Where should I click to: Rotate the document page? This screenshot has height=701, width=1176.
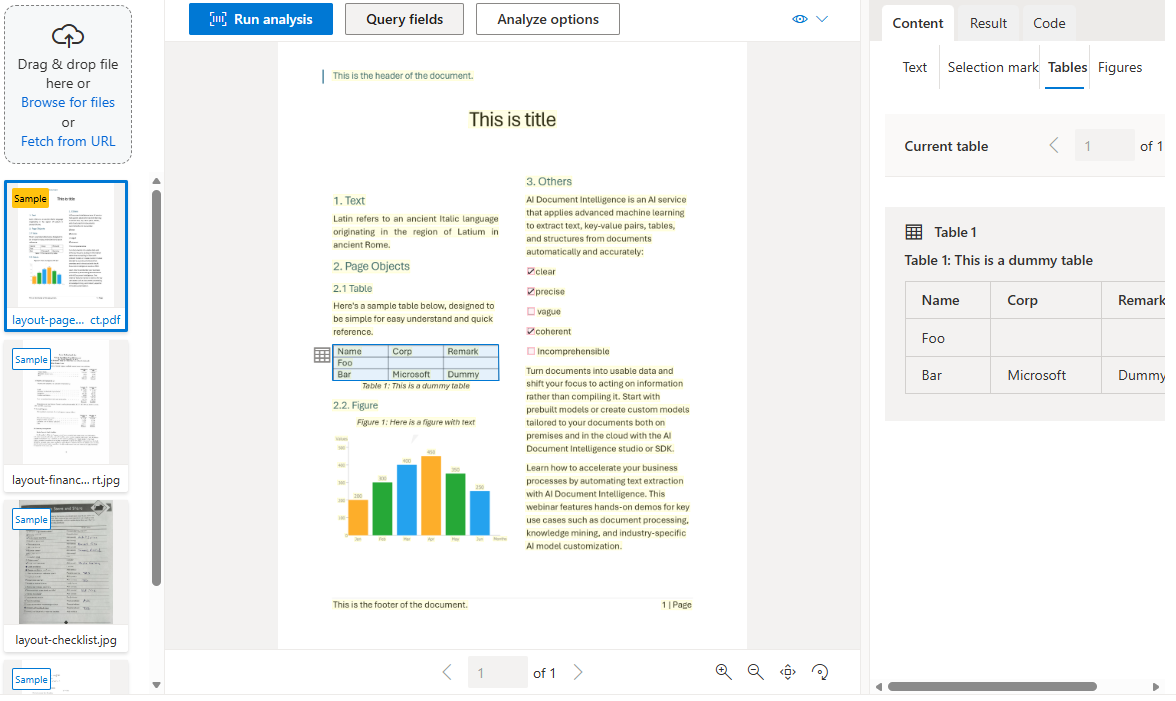(820, 672)
